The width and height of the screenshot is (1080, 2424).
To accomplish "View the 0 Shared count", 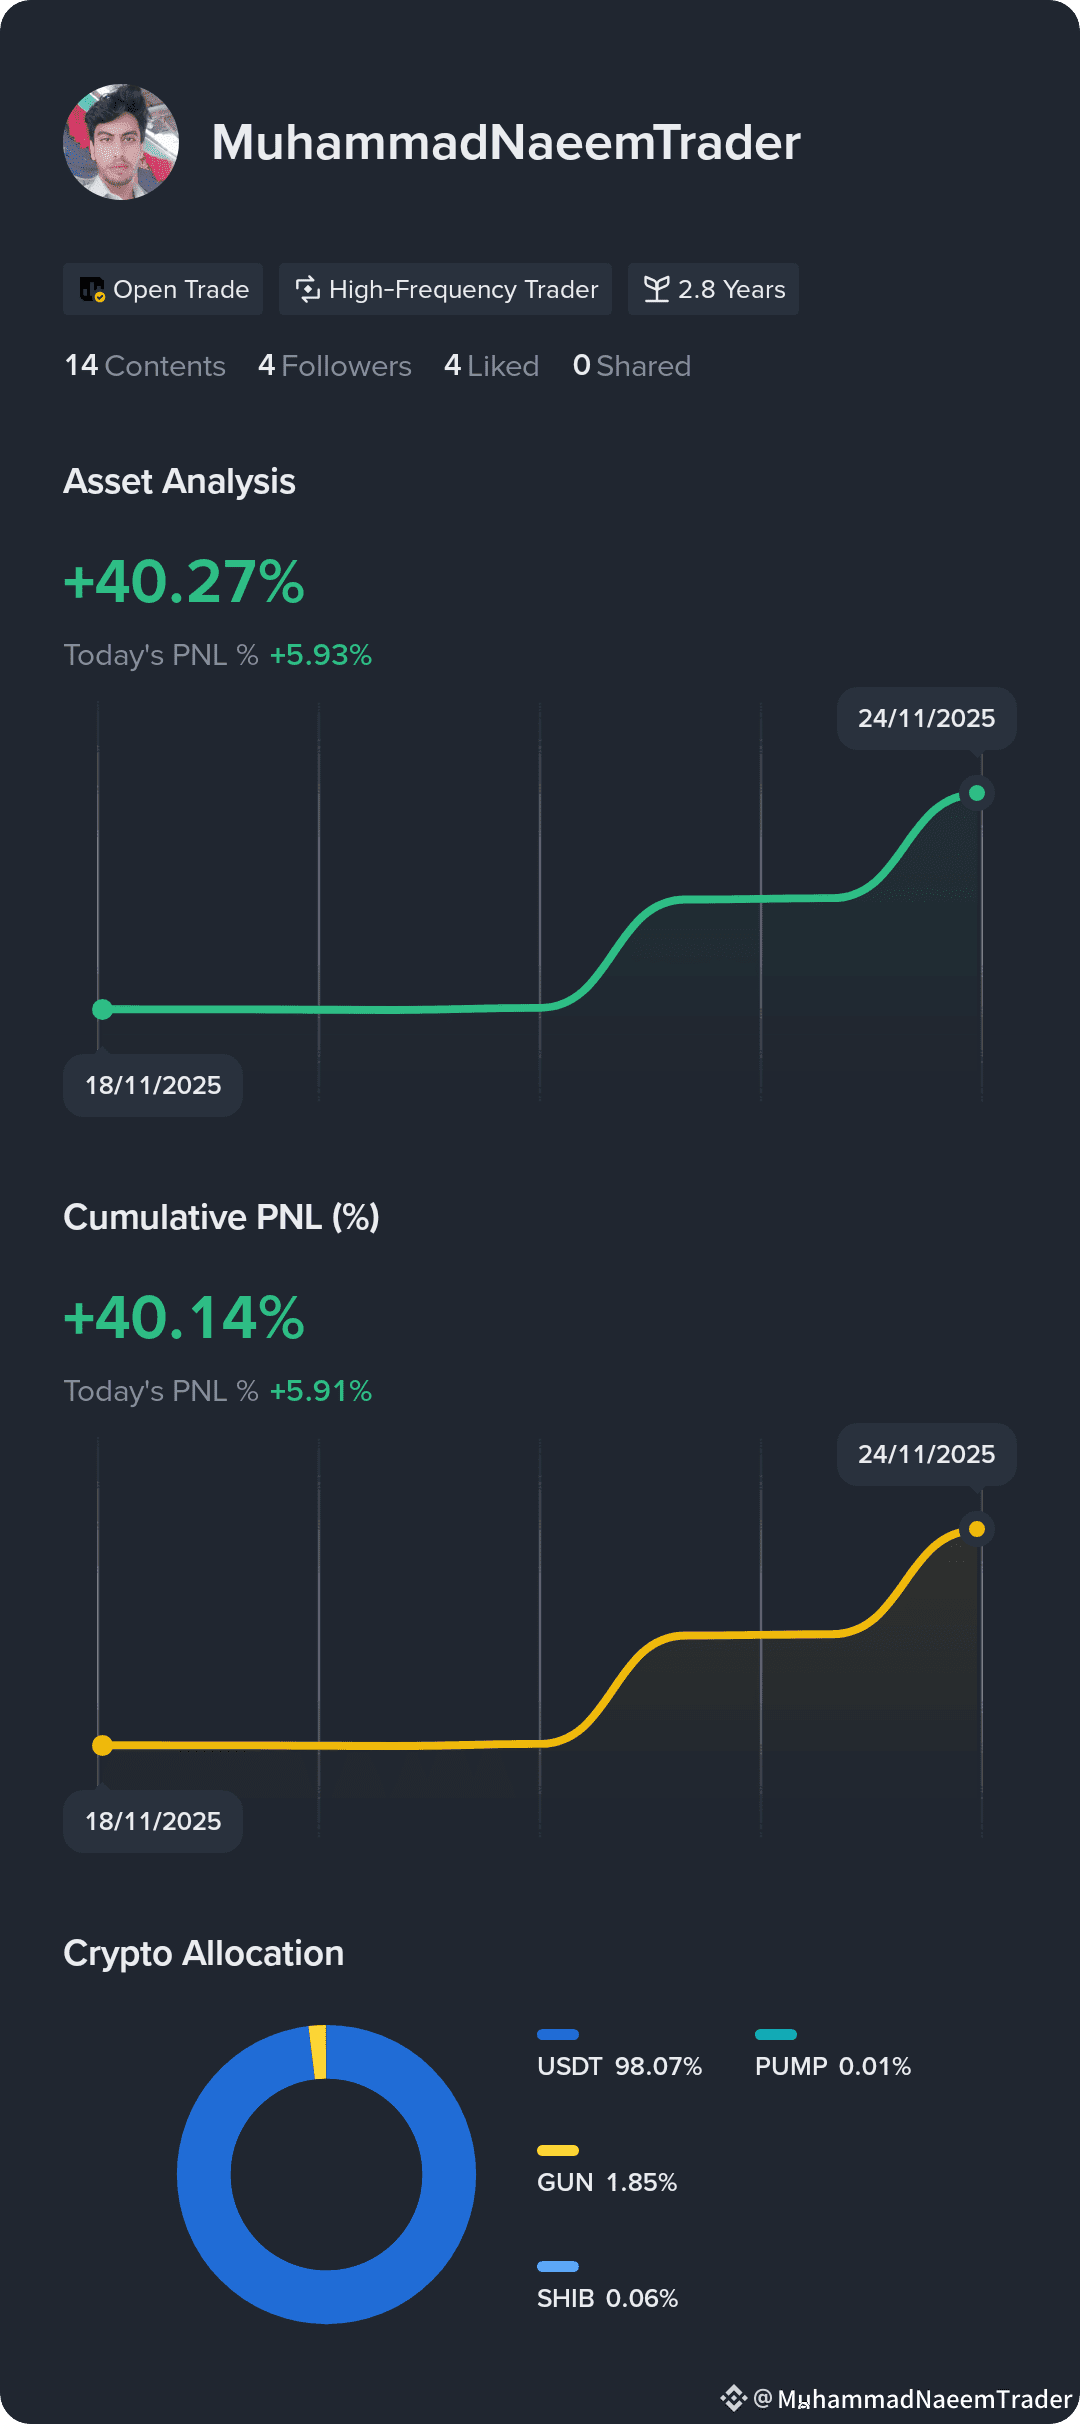I will [x=632, y=366].
